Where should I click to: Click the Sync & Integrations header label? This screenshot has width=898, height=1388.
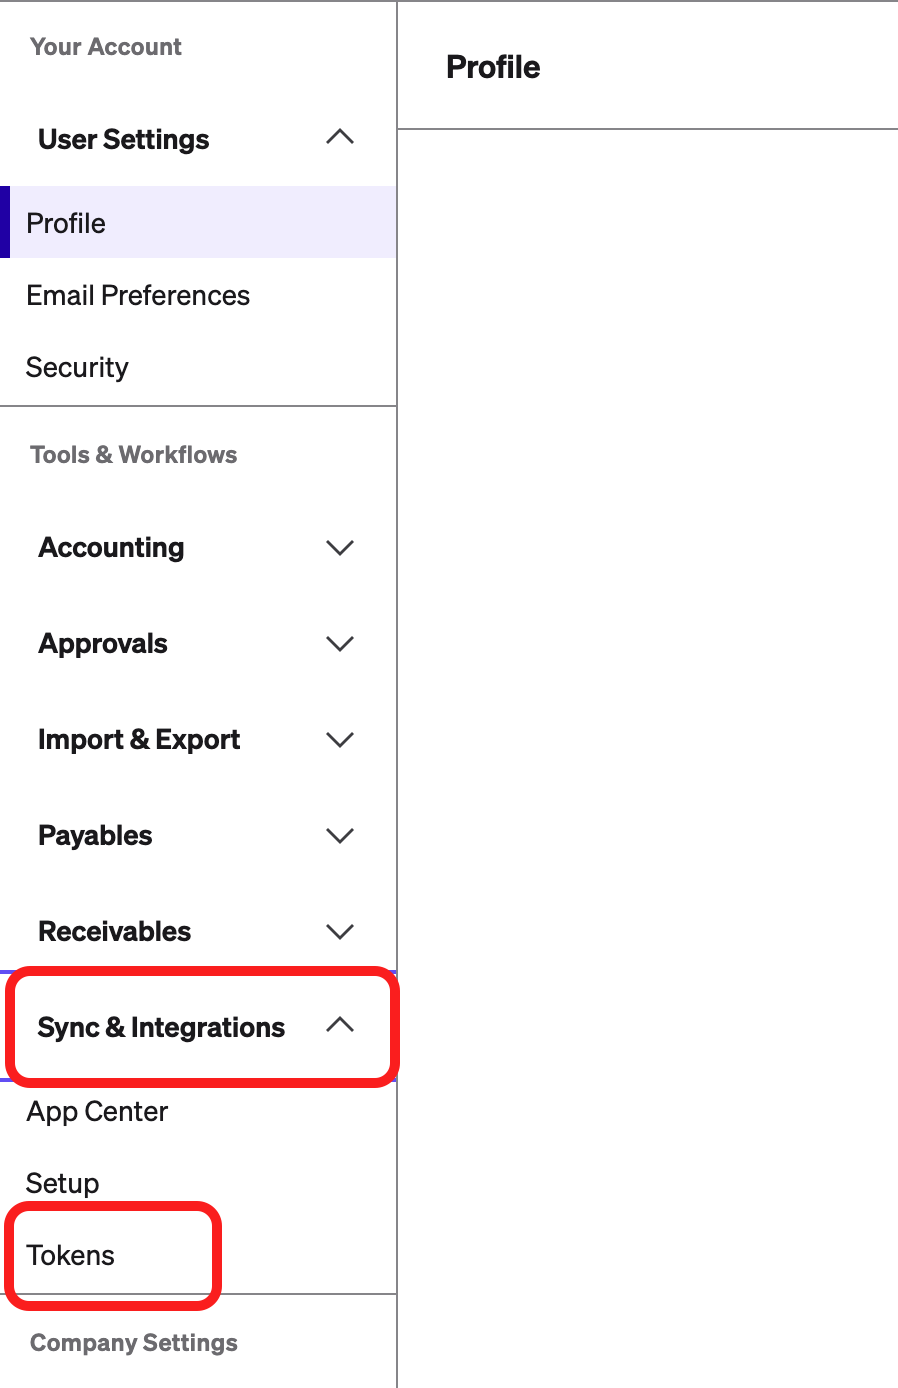coord(161,1027)
